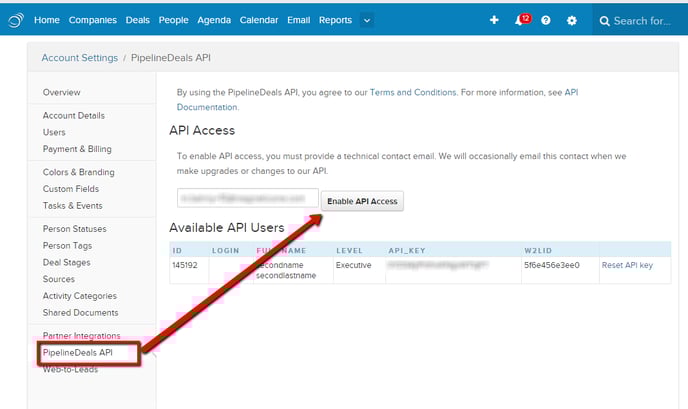This screenshot has height=409, width=688.
Task: Open Companies in top navigation
Action: pyautogui.click(x=93, y=20)
